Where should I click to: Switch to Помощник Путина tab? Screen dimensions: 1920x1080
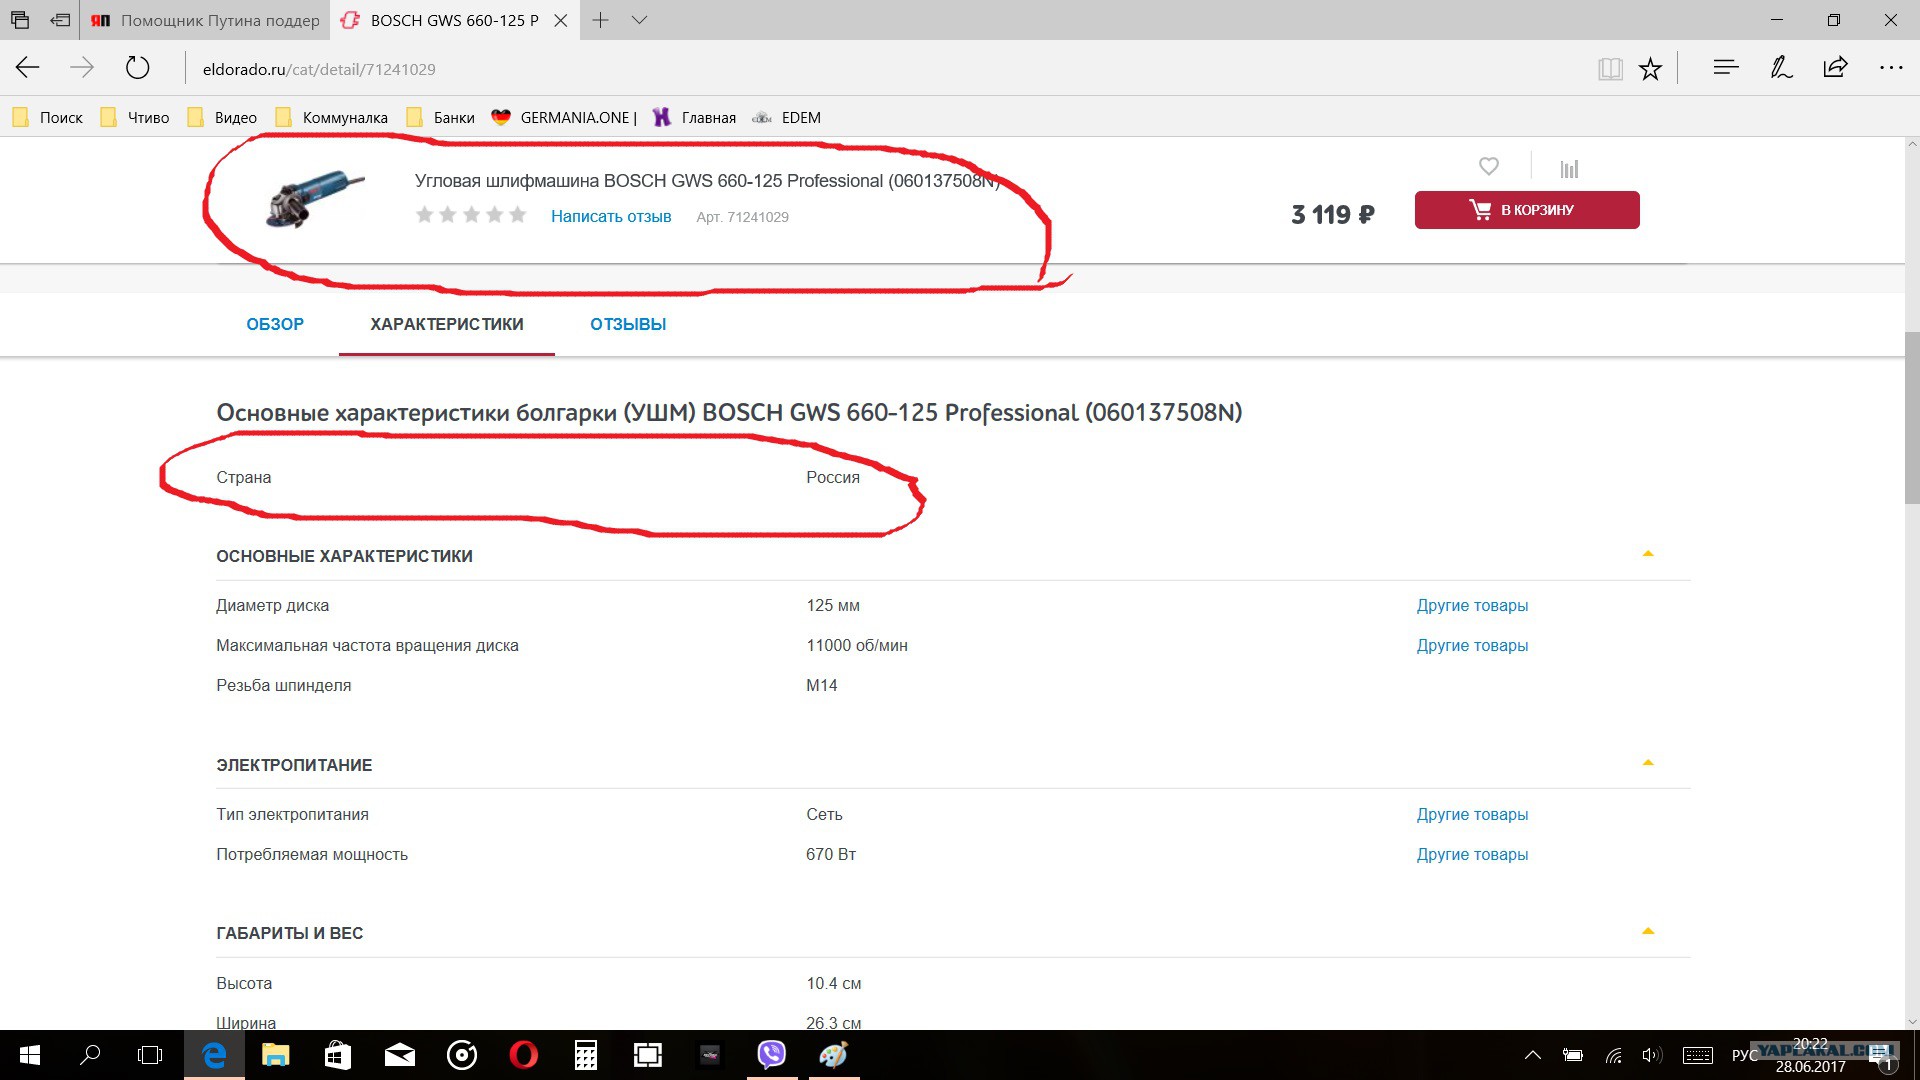pyautogui.click(x=205, y=20)
